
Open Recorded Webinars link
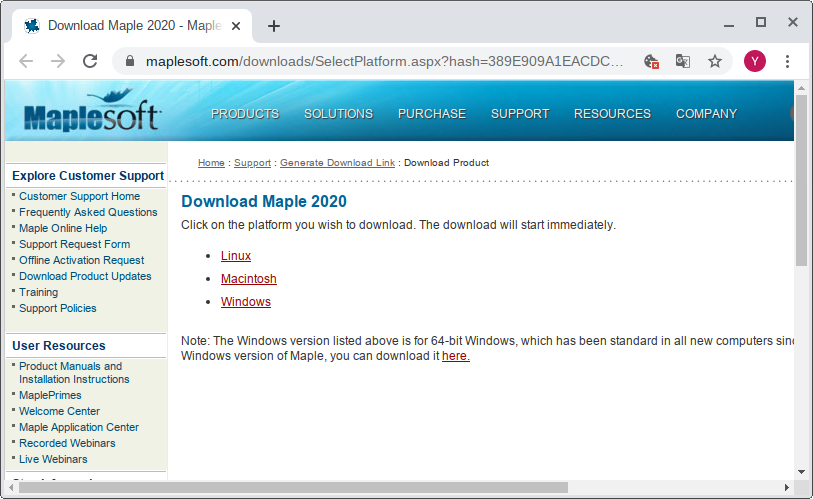[67, 443]
